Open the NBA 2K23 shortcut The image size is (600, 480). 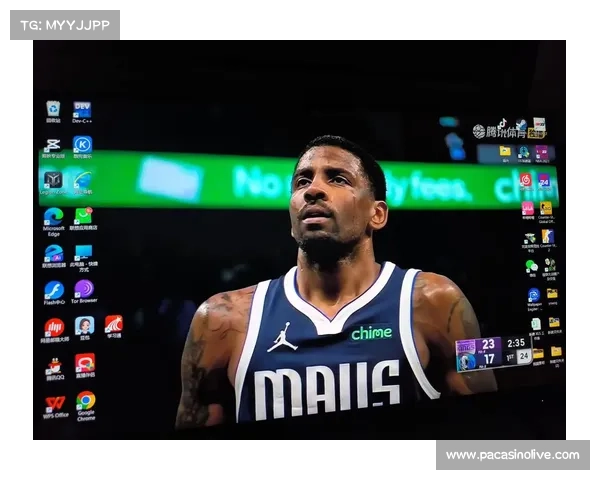click(x=542, y=154)
